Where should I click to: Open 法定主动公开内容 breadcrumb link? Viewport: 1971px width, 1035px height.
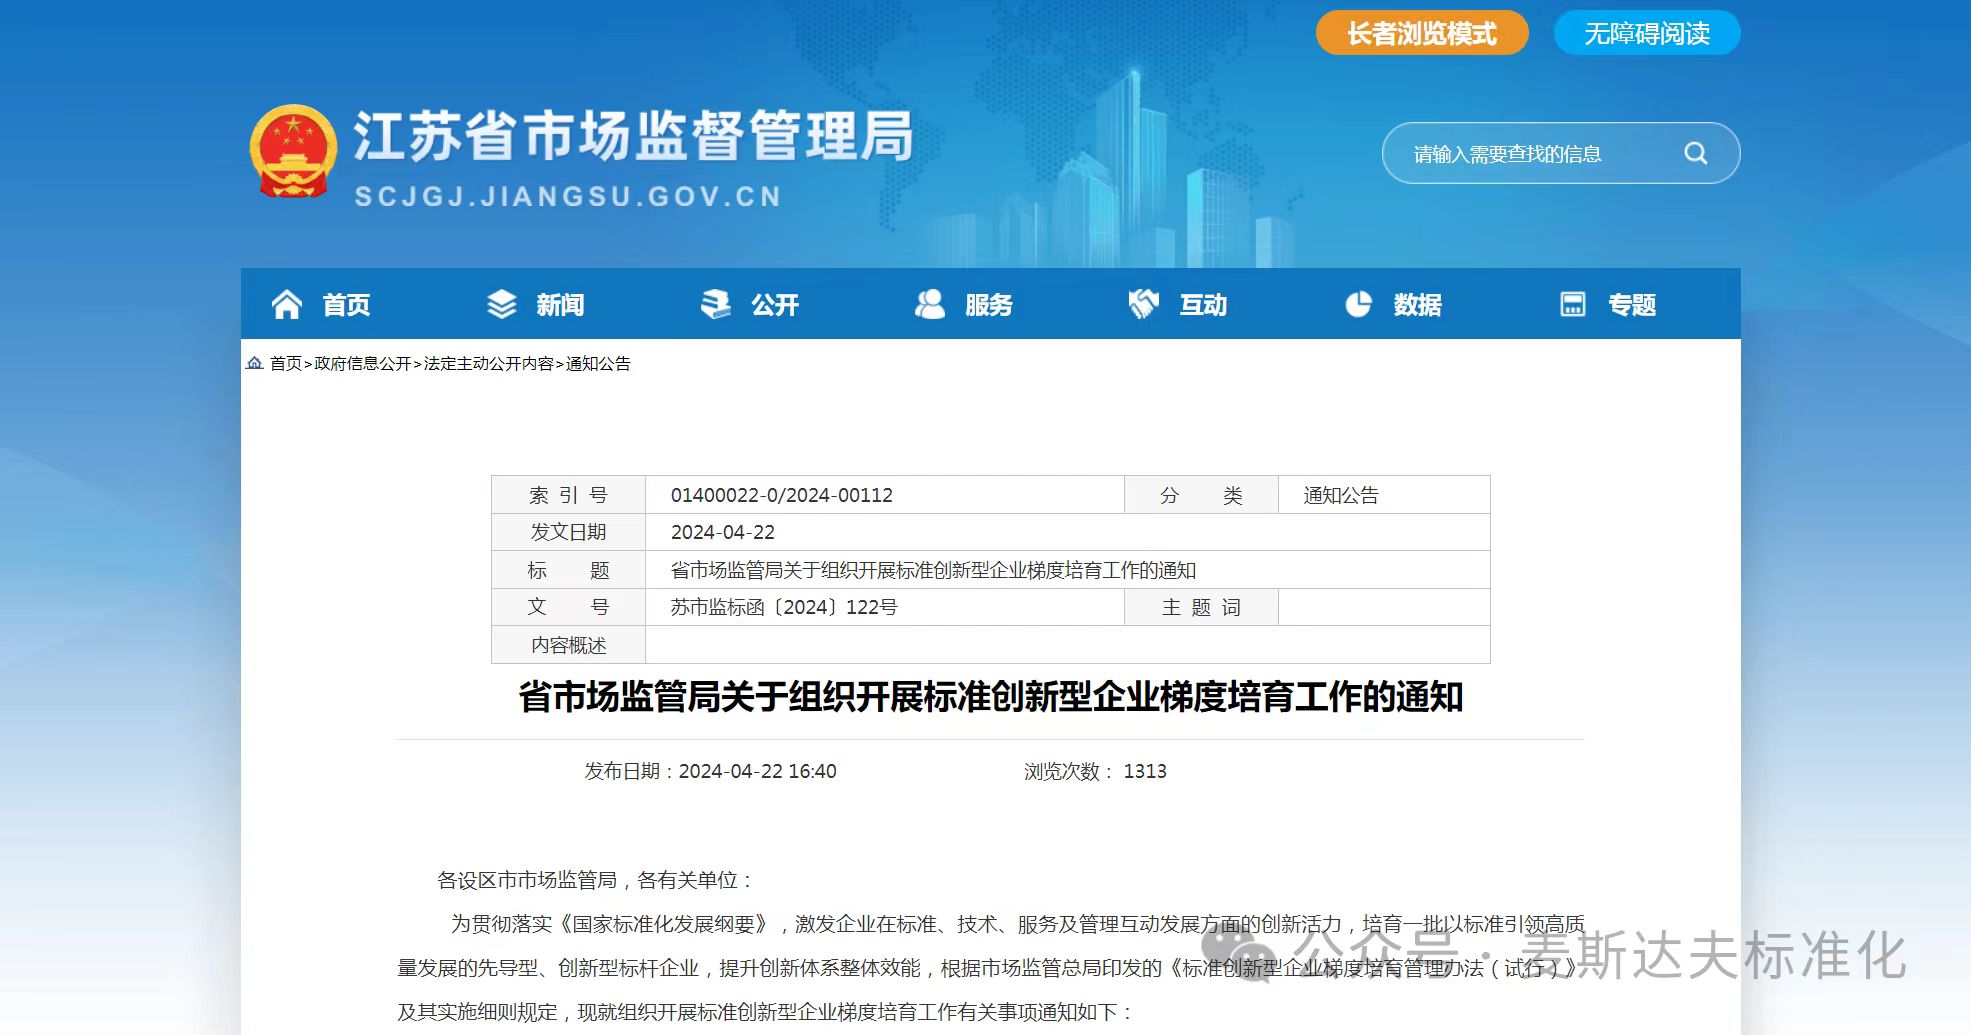point(488,364)
